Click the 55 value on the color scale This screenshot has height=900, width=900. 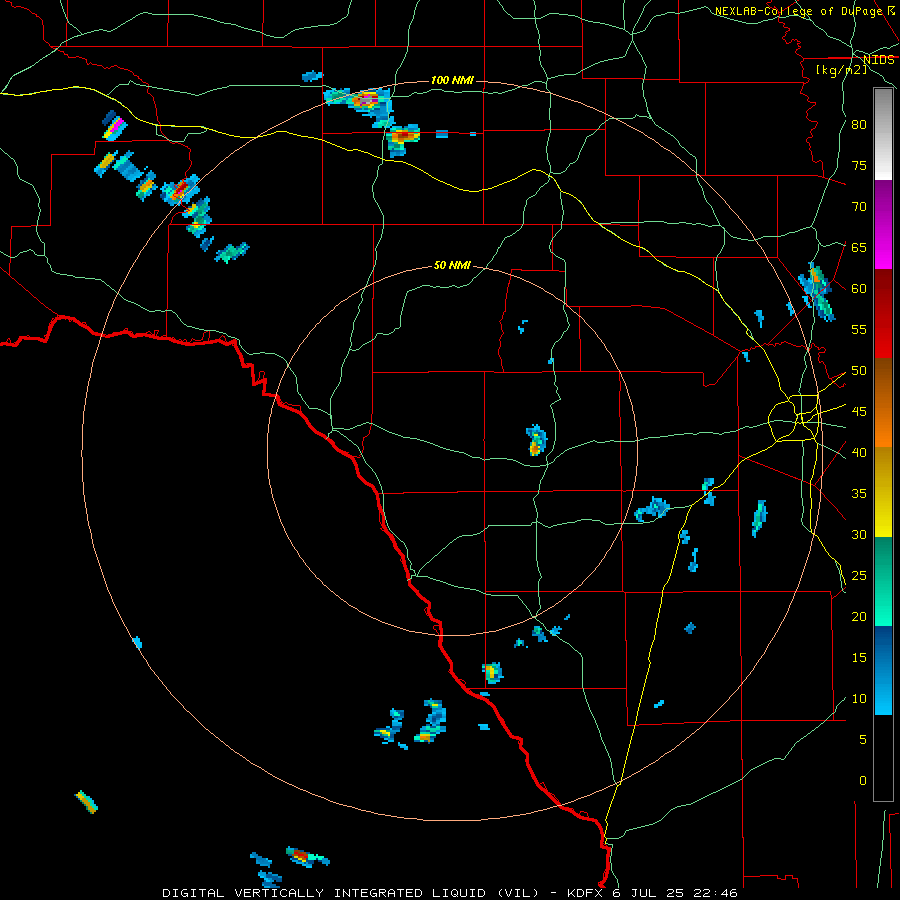coord(859,329)
